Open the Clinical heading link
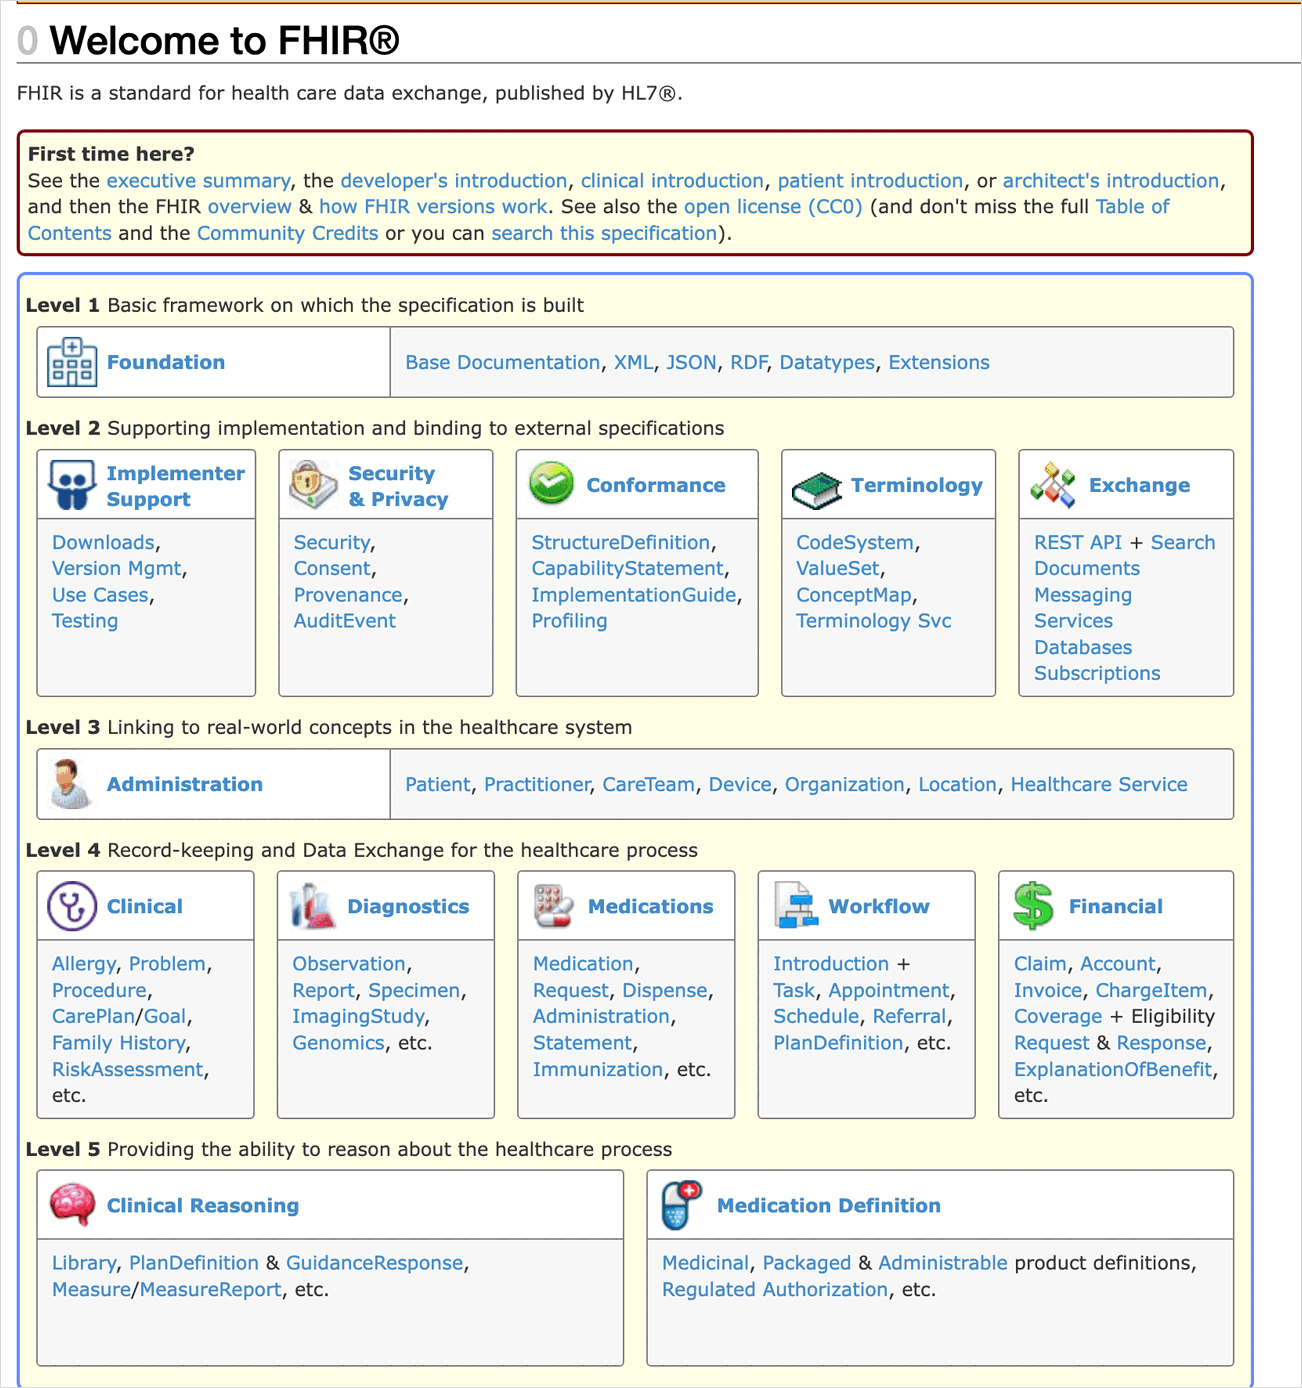This screenshot has width=1302, height=1388. click(145, 906)
